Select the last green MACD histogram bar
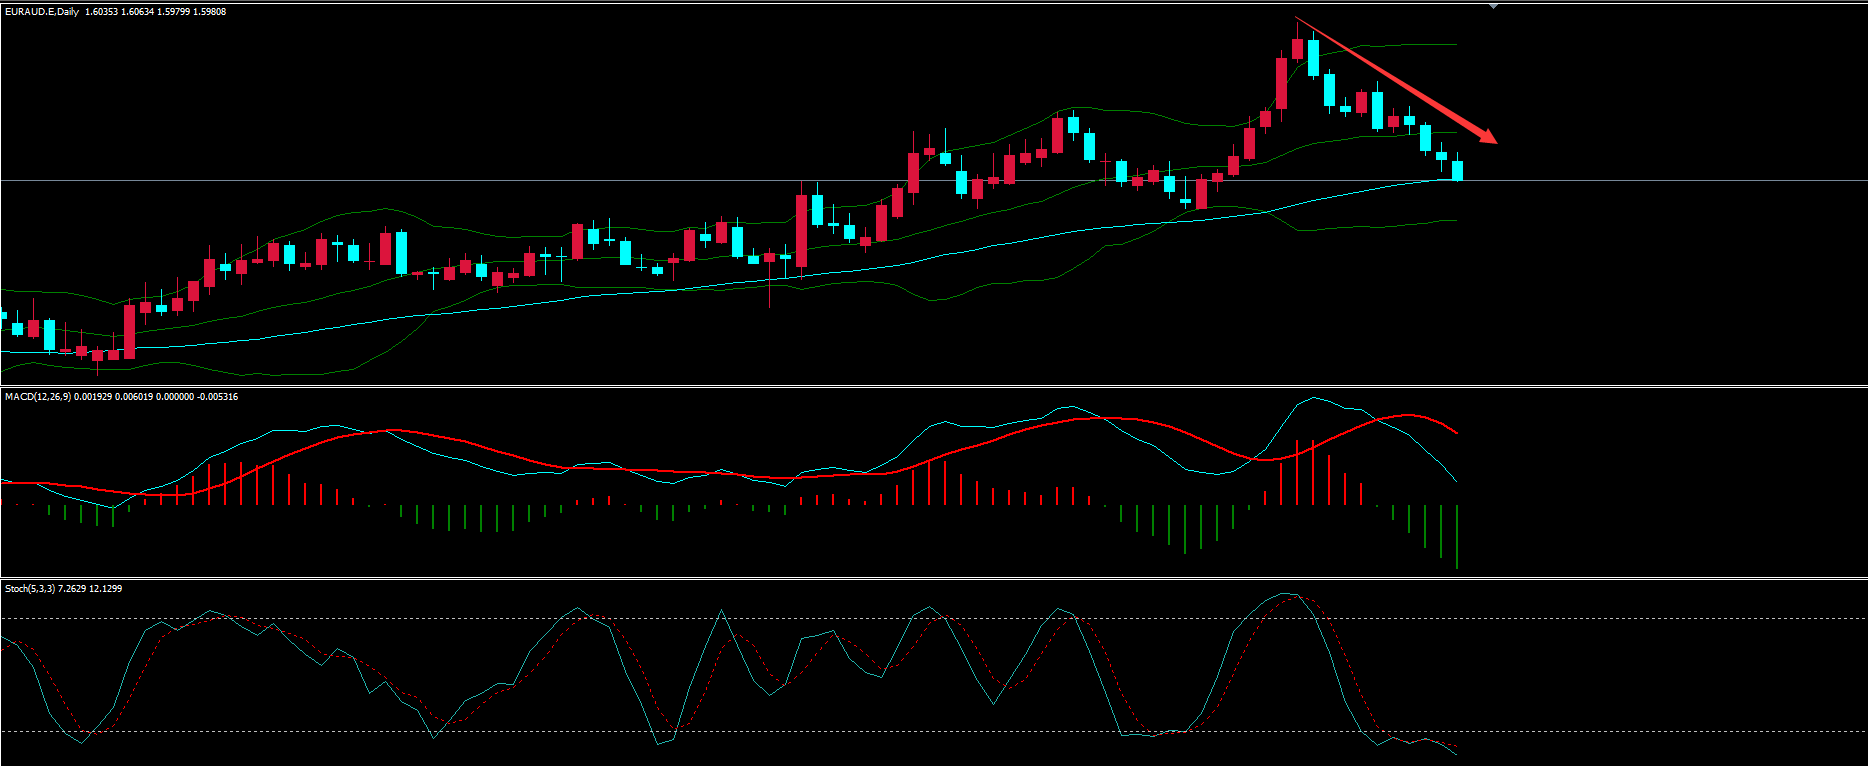1868x766 pixels. [x=1457, y=536]
